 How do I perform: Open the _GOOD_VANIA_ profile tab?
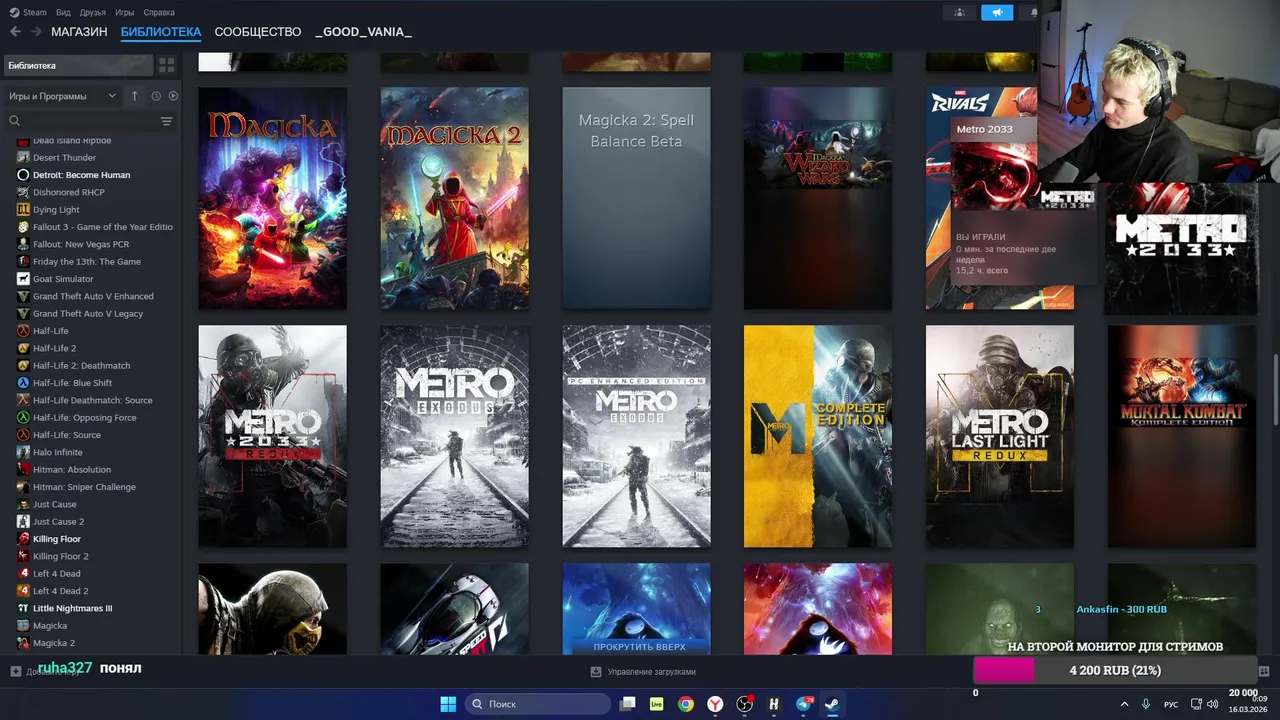[364, 32]
